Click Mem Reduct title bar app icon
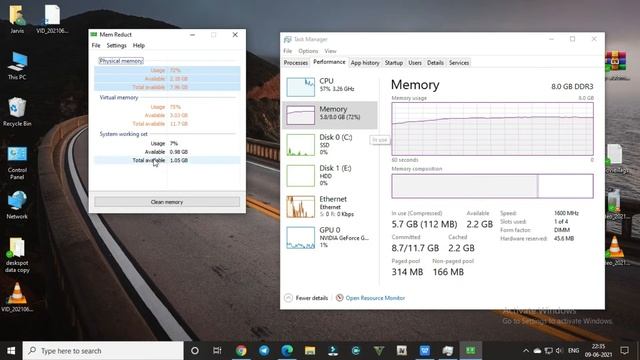The width and height of the screenshot is (640, 360). tap(94, 35)
